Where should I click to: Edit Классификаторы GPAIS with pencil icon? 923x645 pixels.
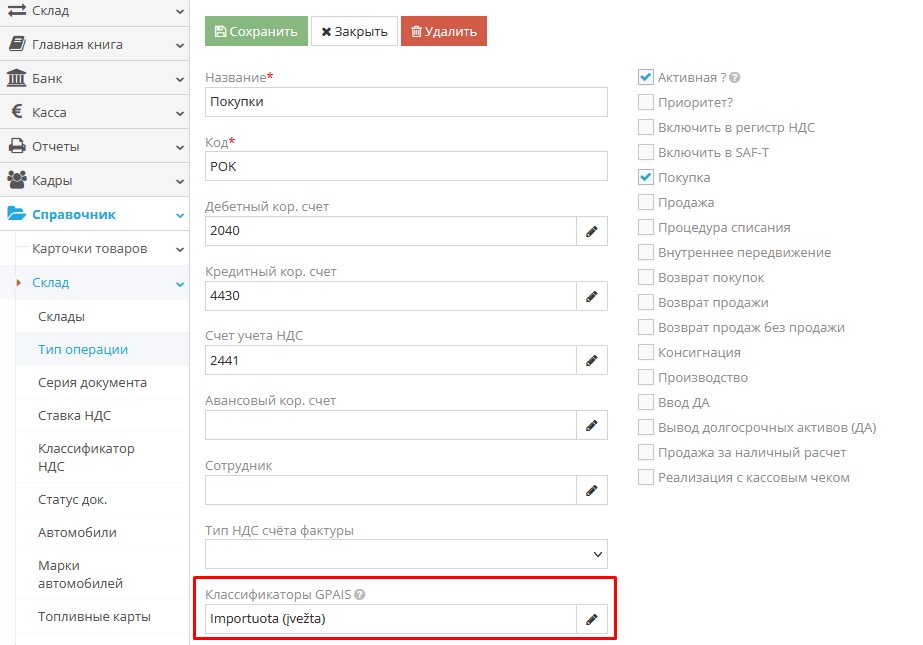[x=591, y=619]
